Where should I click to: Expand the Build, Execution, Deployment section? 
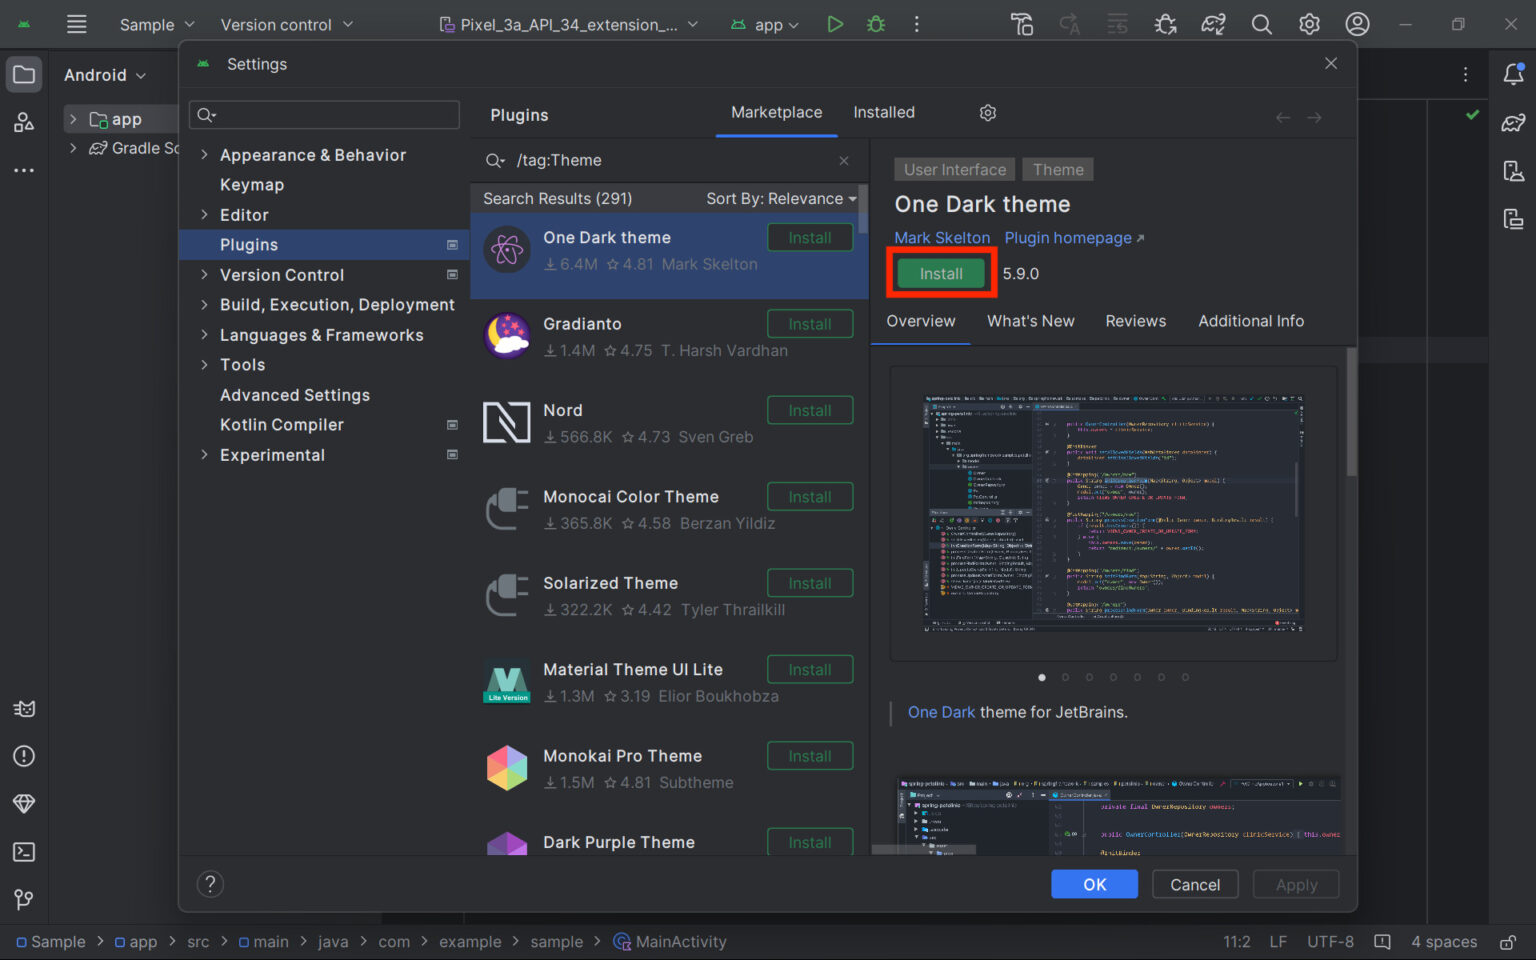coord(204,305)
